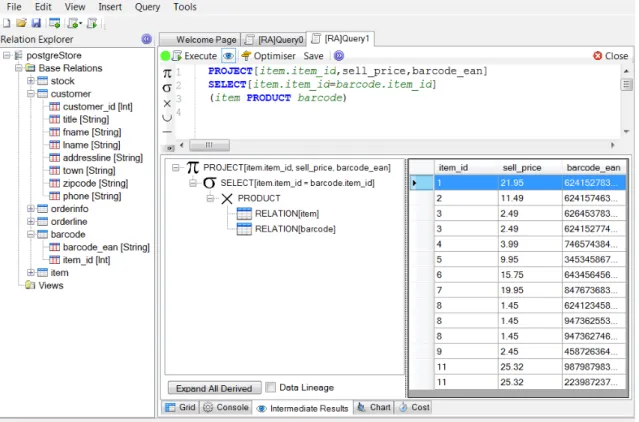Screen dimensions: 639x422
Task: Click the customer_id [Int] column icon
Action: click(x=54, y=107)
